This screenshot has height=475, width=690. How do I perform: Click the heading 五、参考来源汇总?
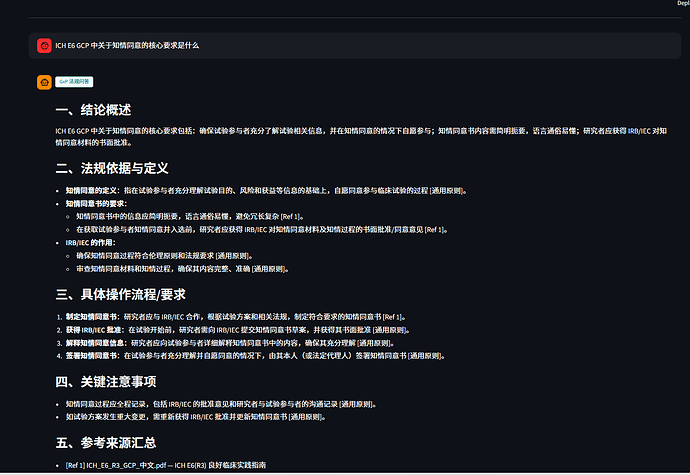(x=106, y=443)
